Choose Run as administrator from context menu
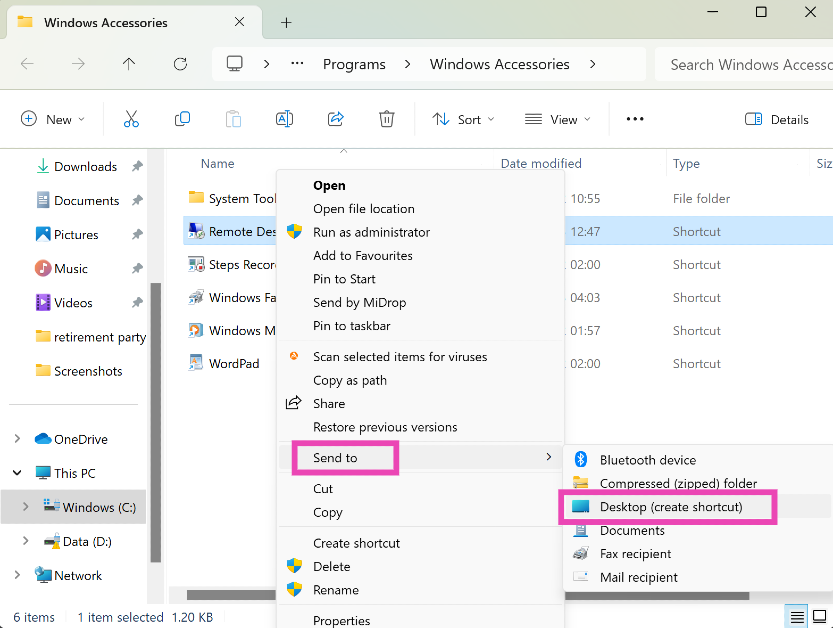 [x=371, y=232]
